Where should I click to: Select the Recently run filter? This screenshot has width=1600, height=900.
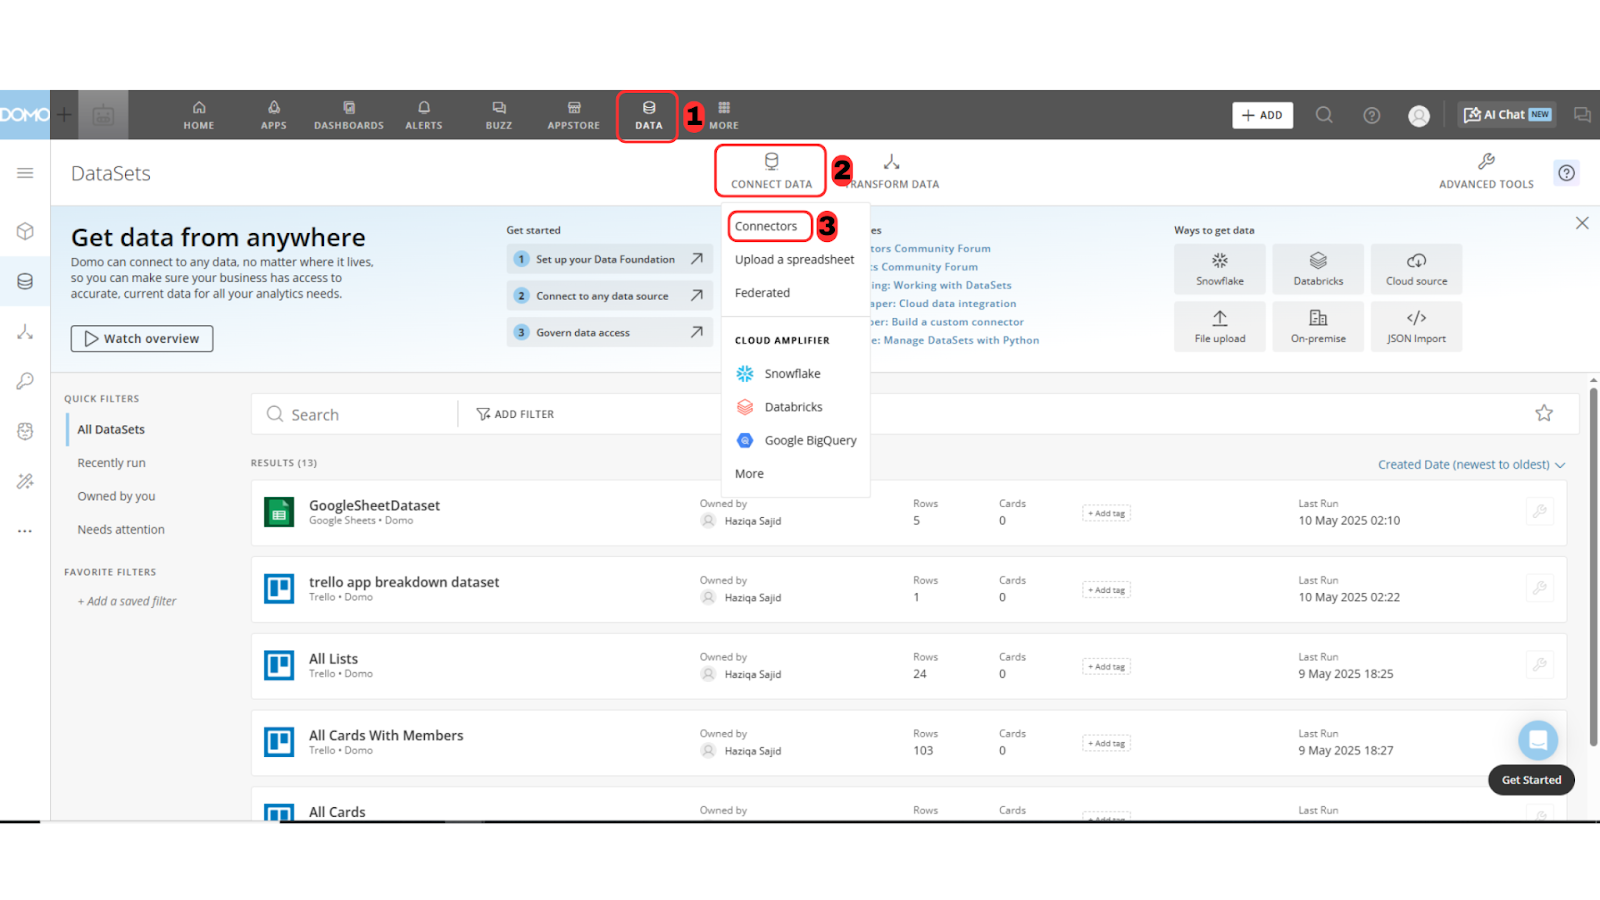tap(111, 463)
